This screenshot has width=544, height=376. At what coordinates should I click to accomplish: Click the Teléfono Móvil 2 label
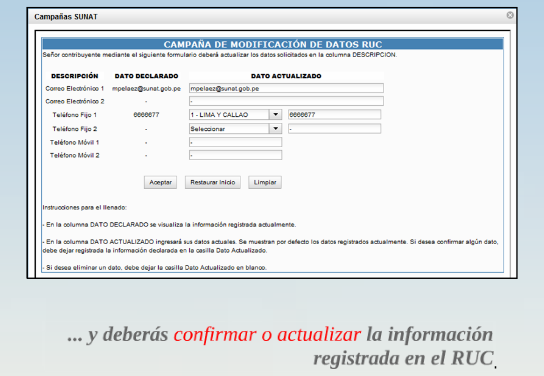[x=75, y=155]
